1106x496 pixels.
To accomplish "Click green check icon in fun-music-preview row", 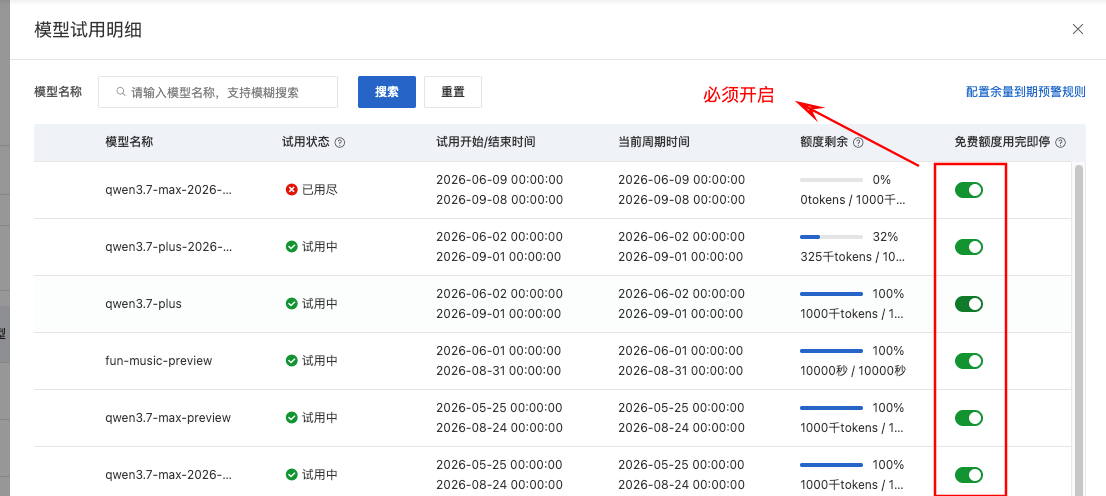I will 291,361.
